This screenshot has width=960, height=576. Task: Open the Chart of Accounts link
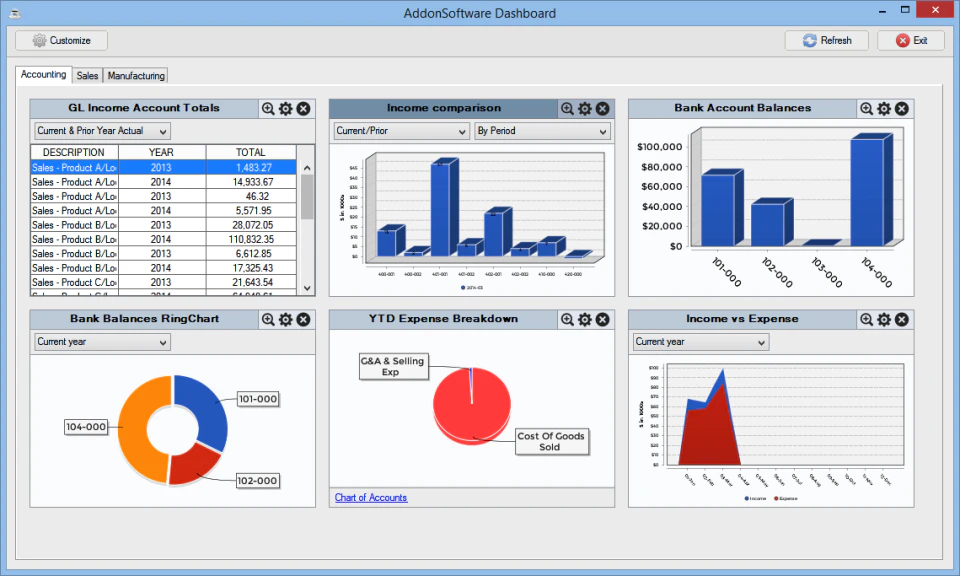[x=370, y=498]
